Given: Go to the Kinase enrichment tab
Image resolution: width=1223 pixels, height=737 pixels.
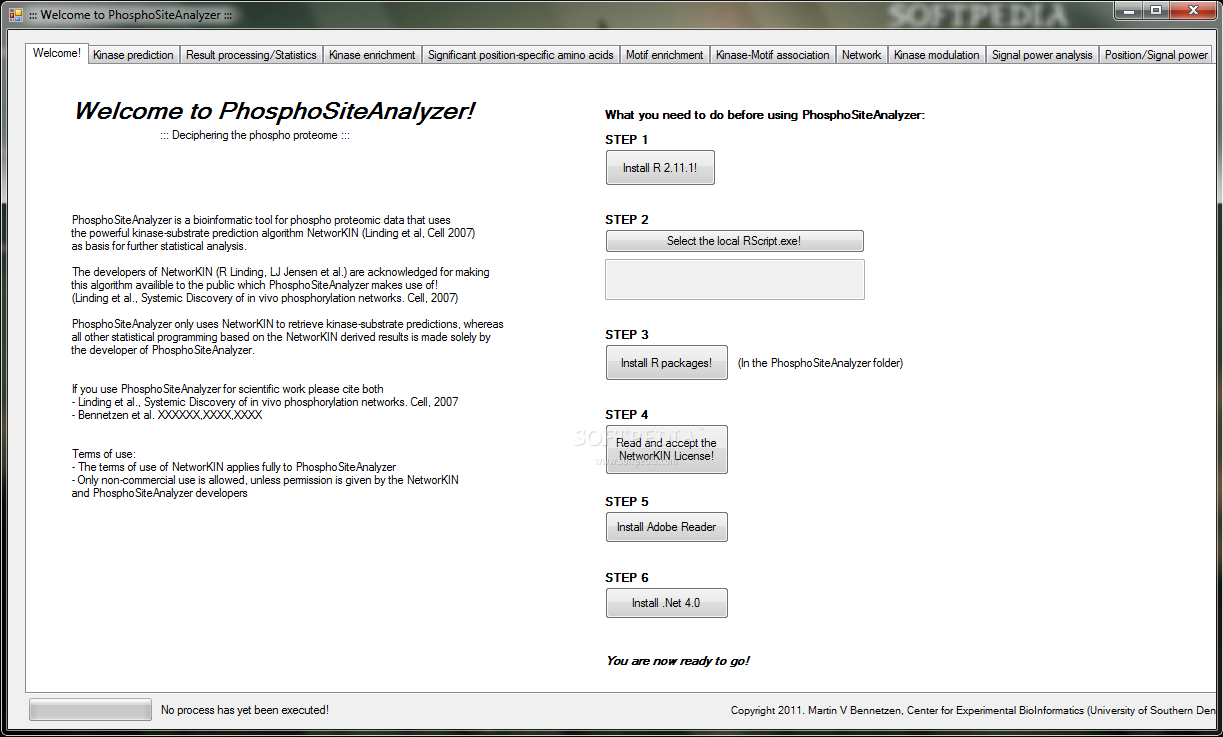Looking at the screenshot, I should [x=372, y=55].
